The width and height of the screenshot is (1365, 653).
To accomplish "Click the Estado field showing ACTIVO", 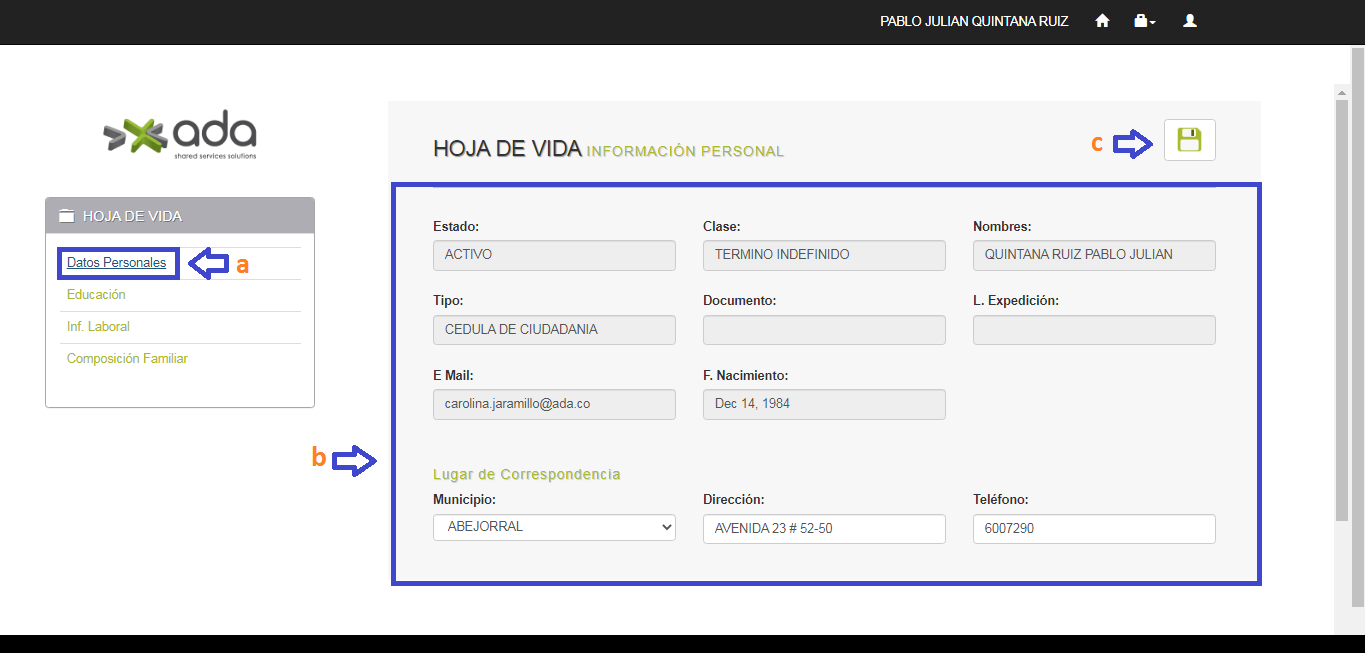I will click(x=554, y=255).
